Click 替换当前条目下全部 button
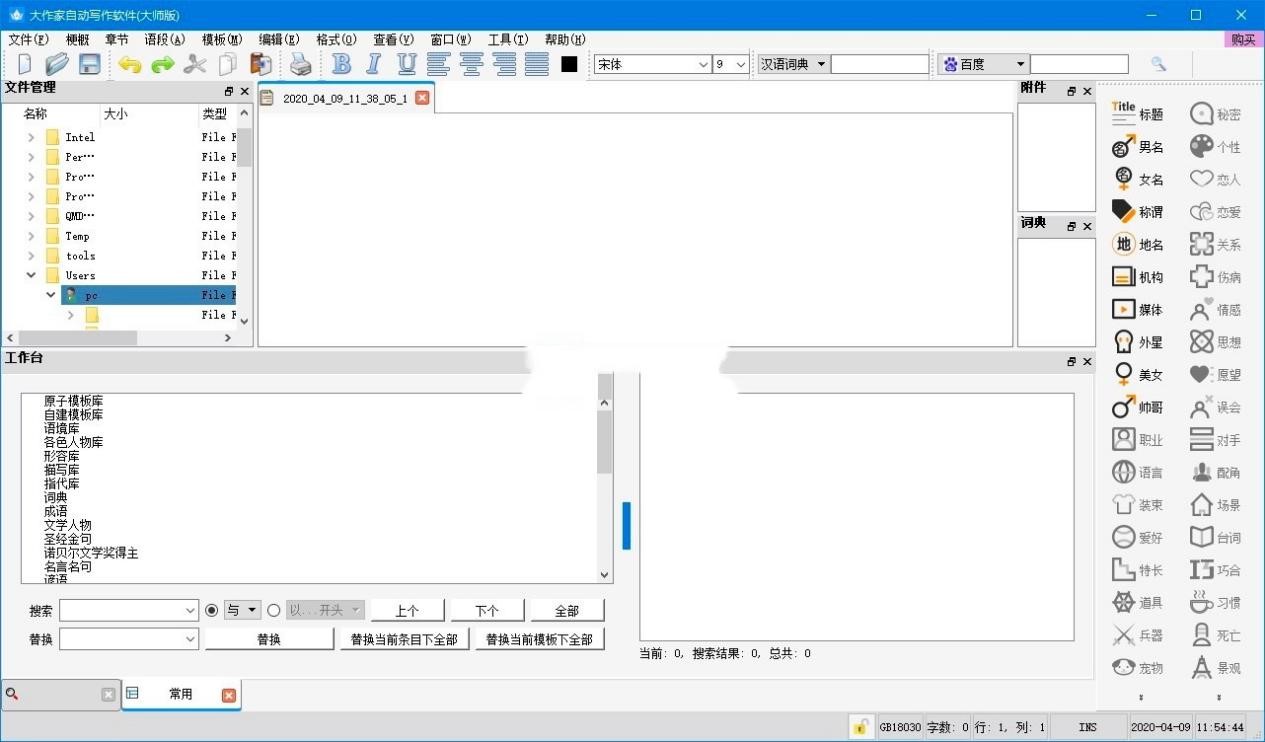This screenshot has width=1265, height=742. click(404, 639)
